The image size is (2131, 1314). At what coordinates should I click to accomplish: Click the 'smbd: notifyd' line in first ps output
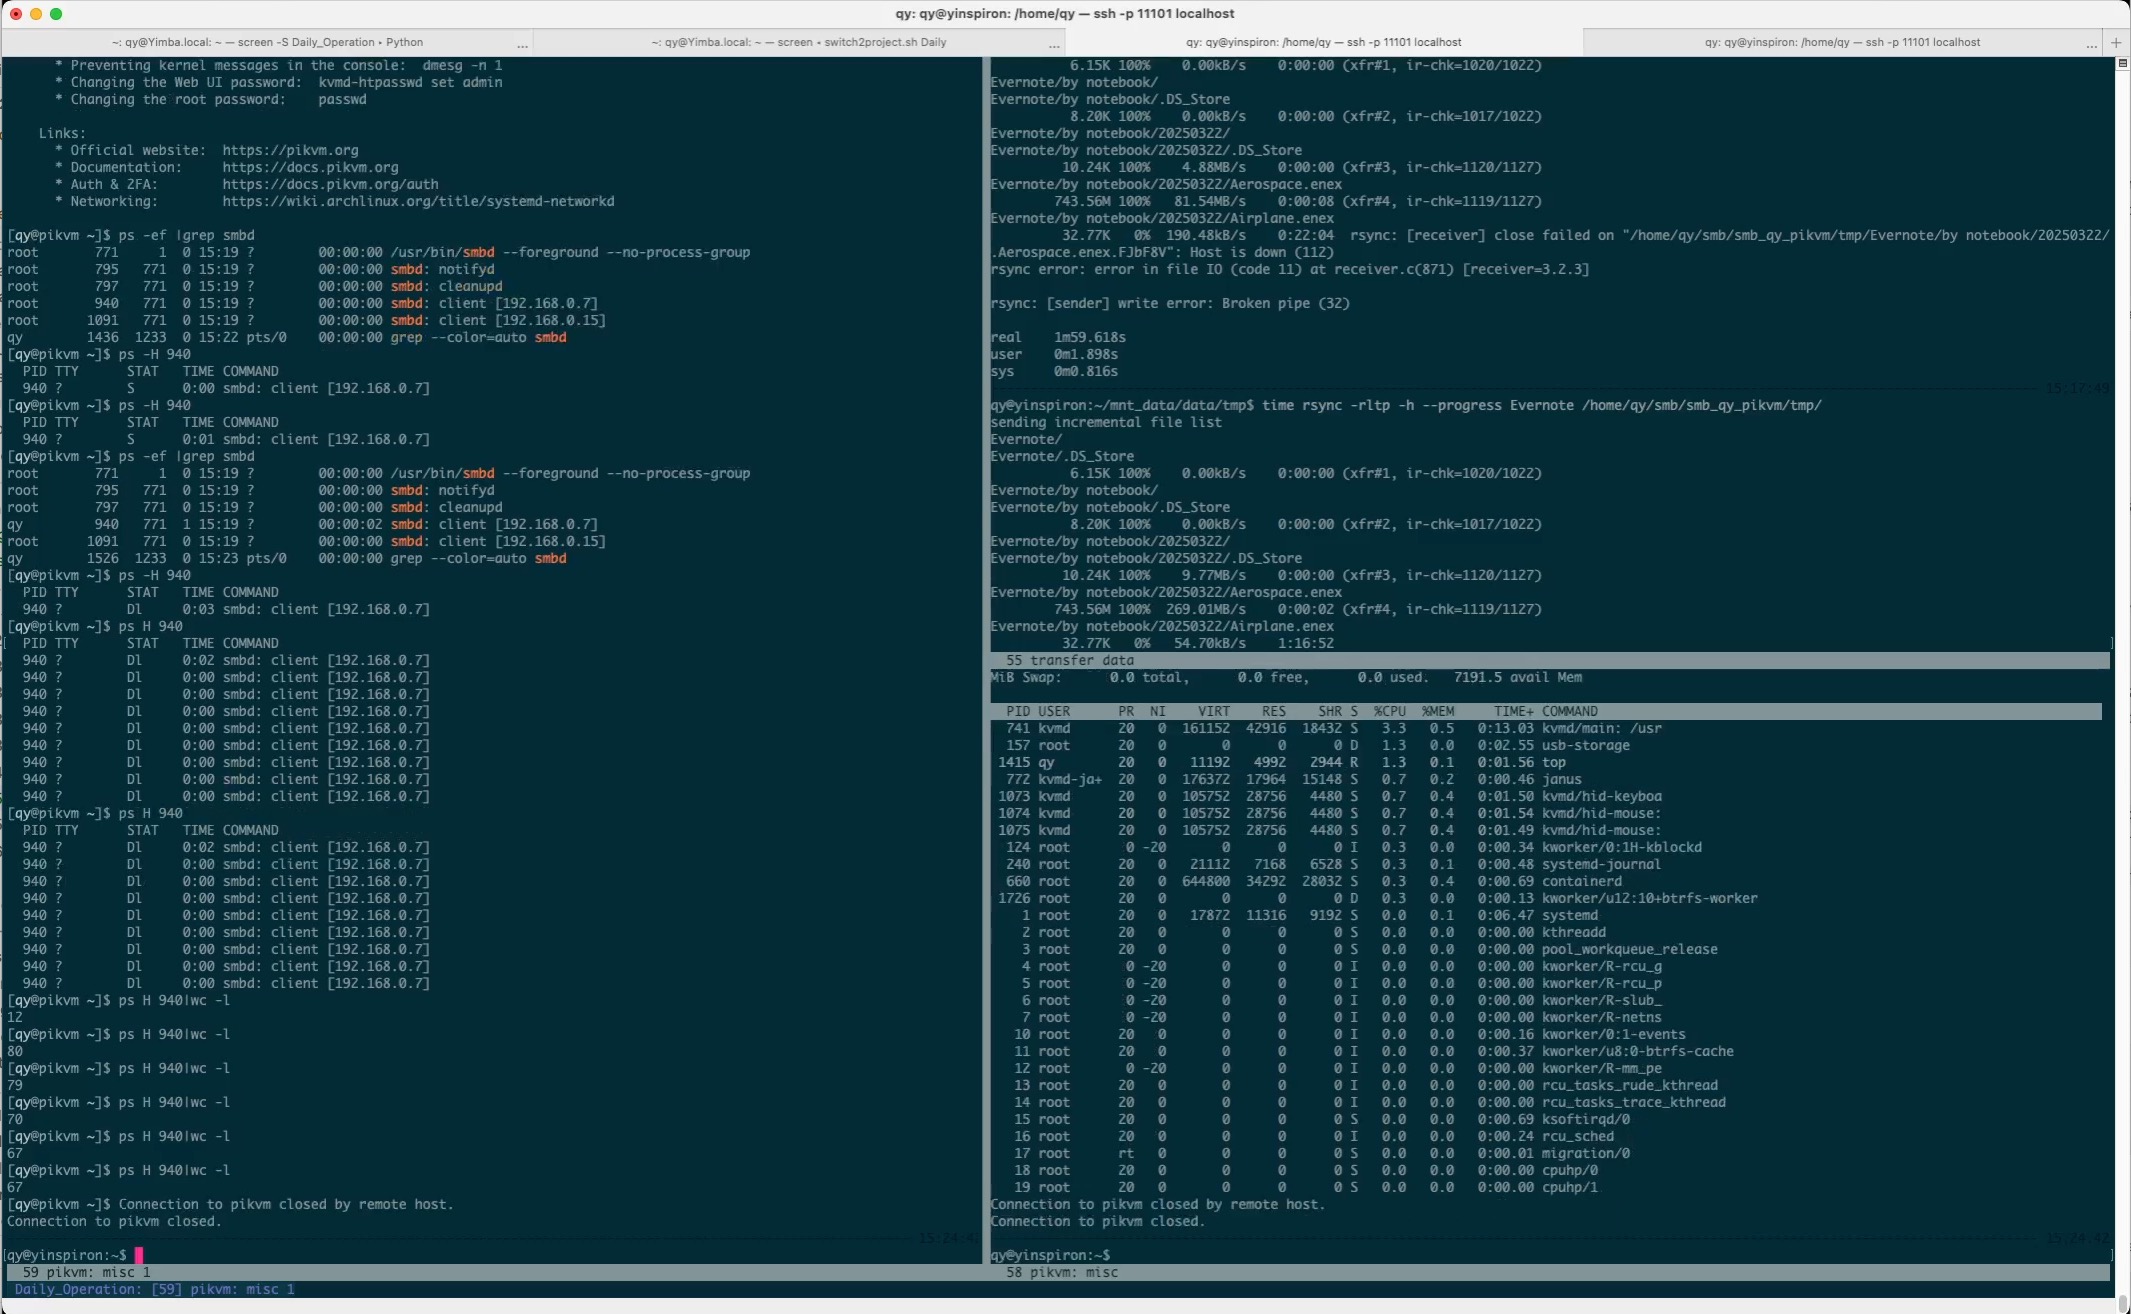click(x=251, y=269)
